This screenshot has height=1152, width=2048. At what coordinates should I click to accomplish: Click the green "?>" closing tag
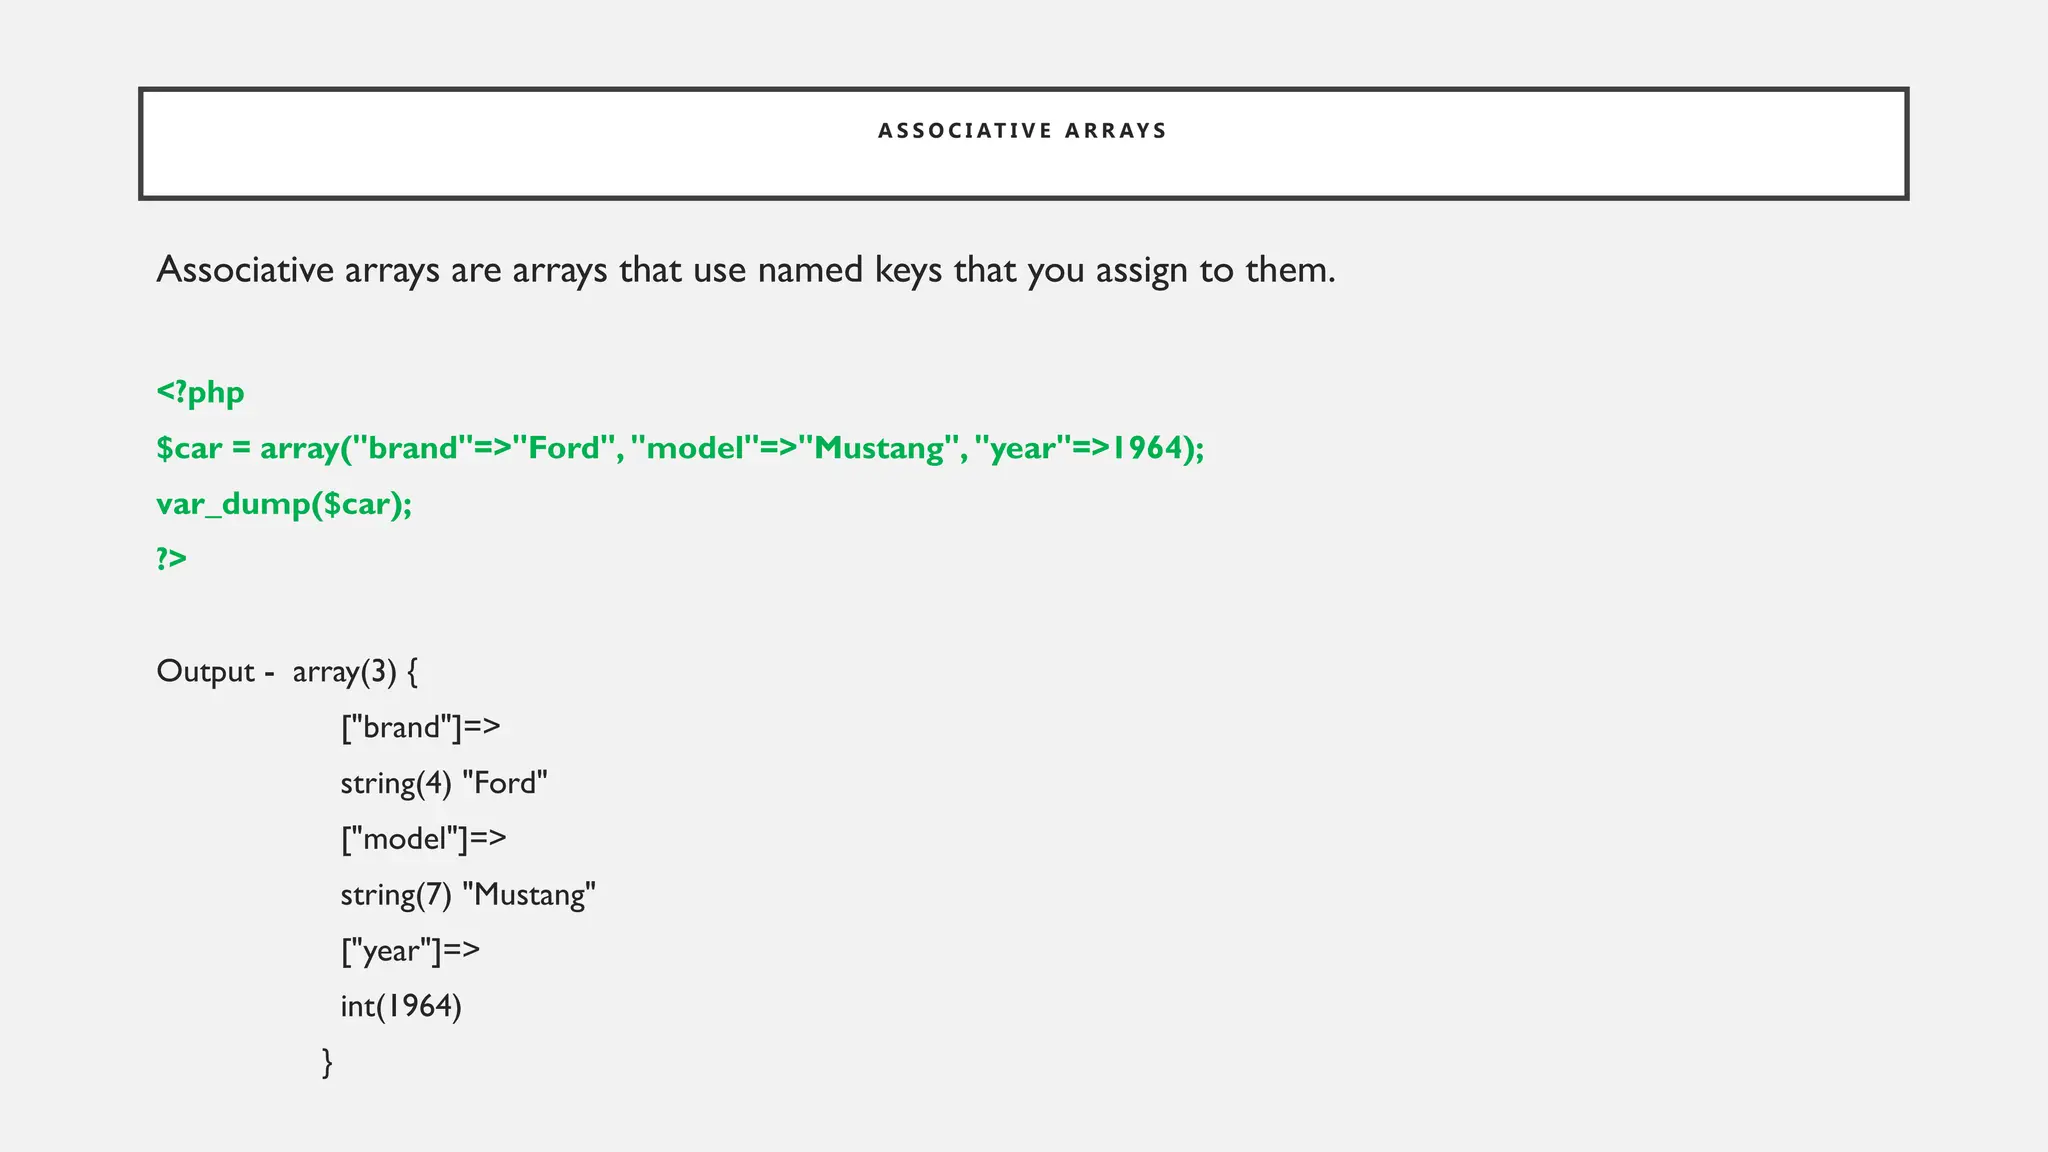click(x=172, y=559)
